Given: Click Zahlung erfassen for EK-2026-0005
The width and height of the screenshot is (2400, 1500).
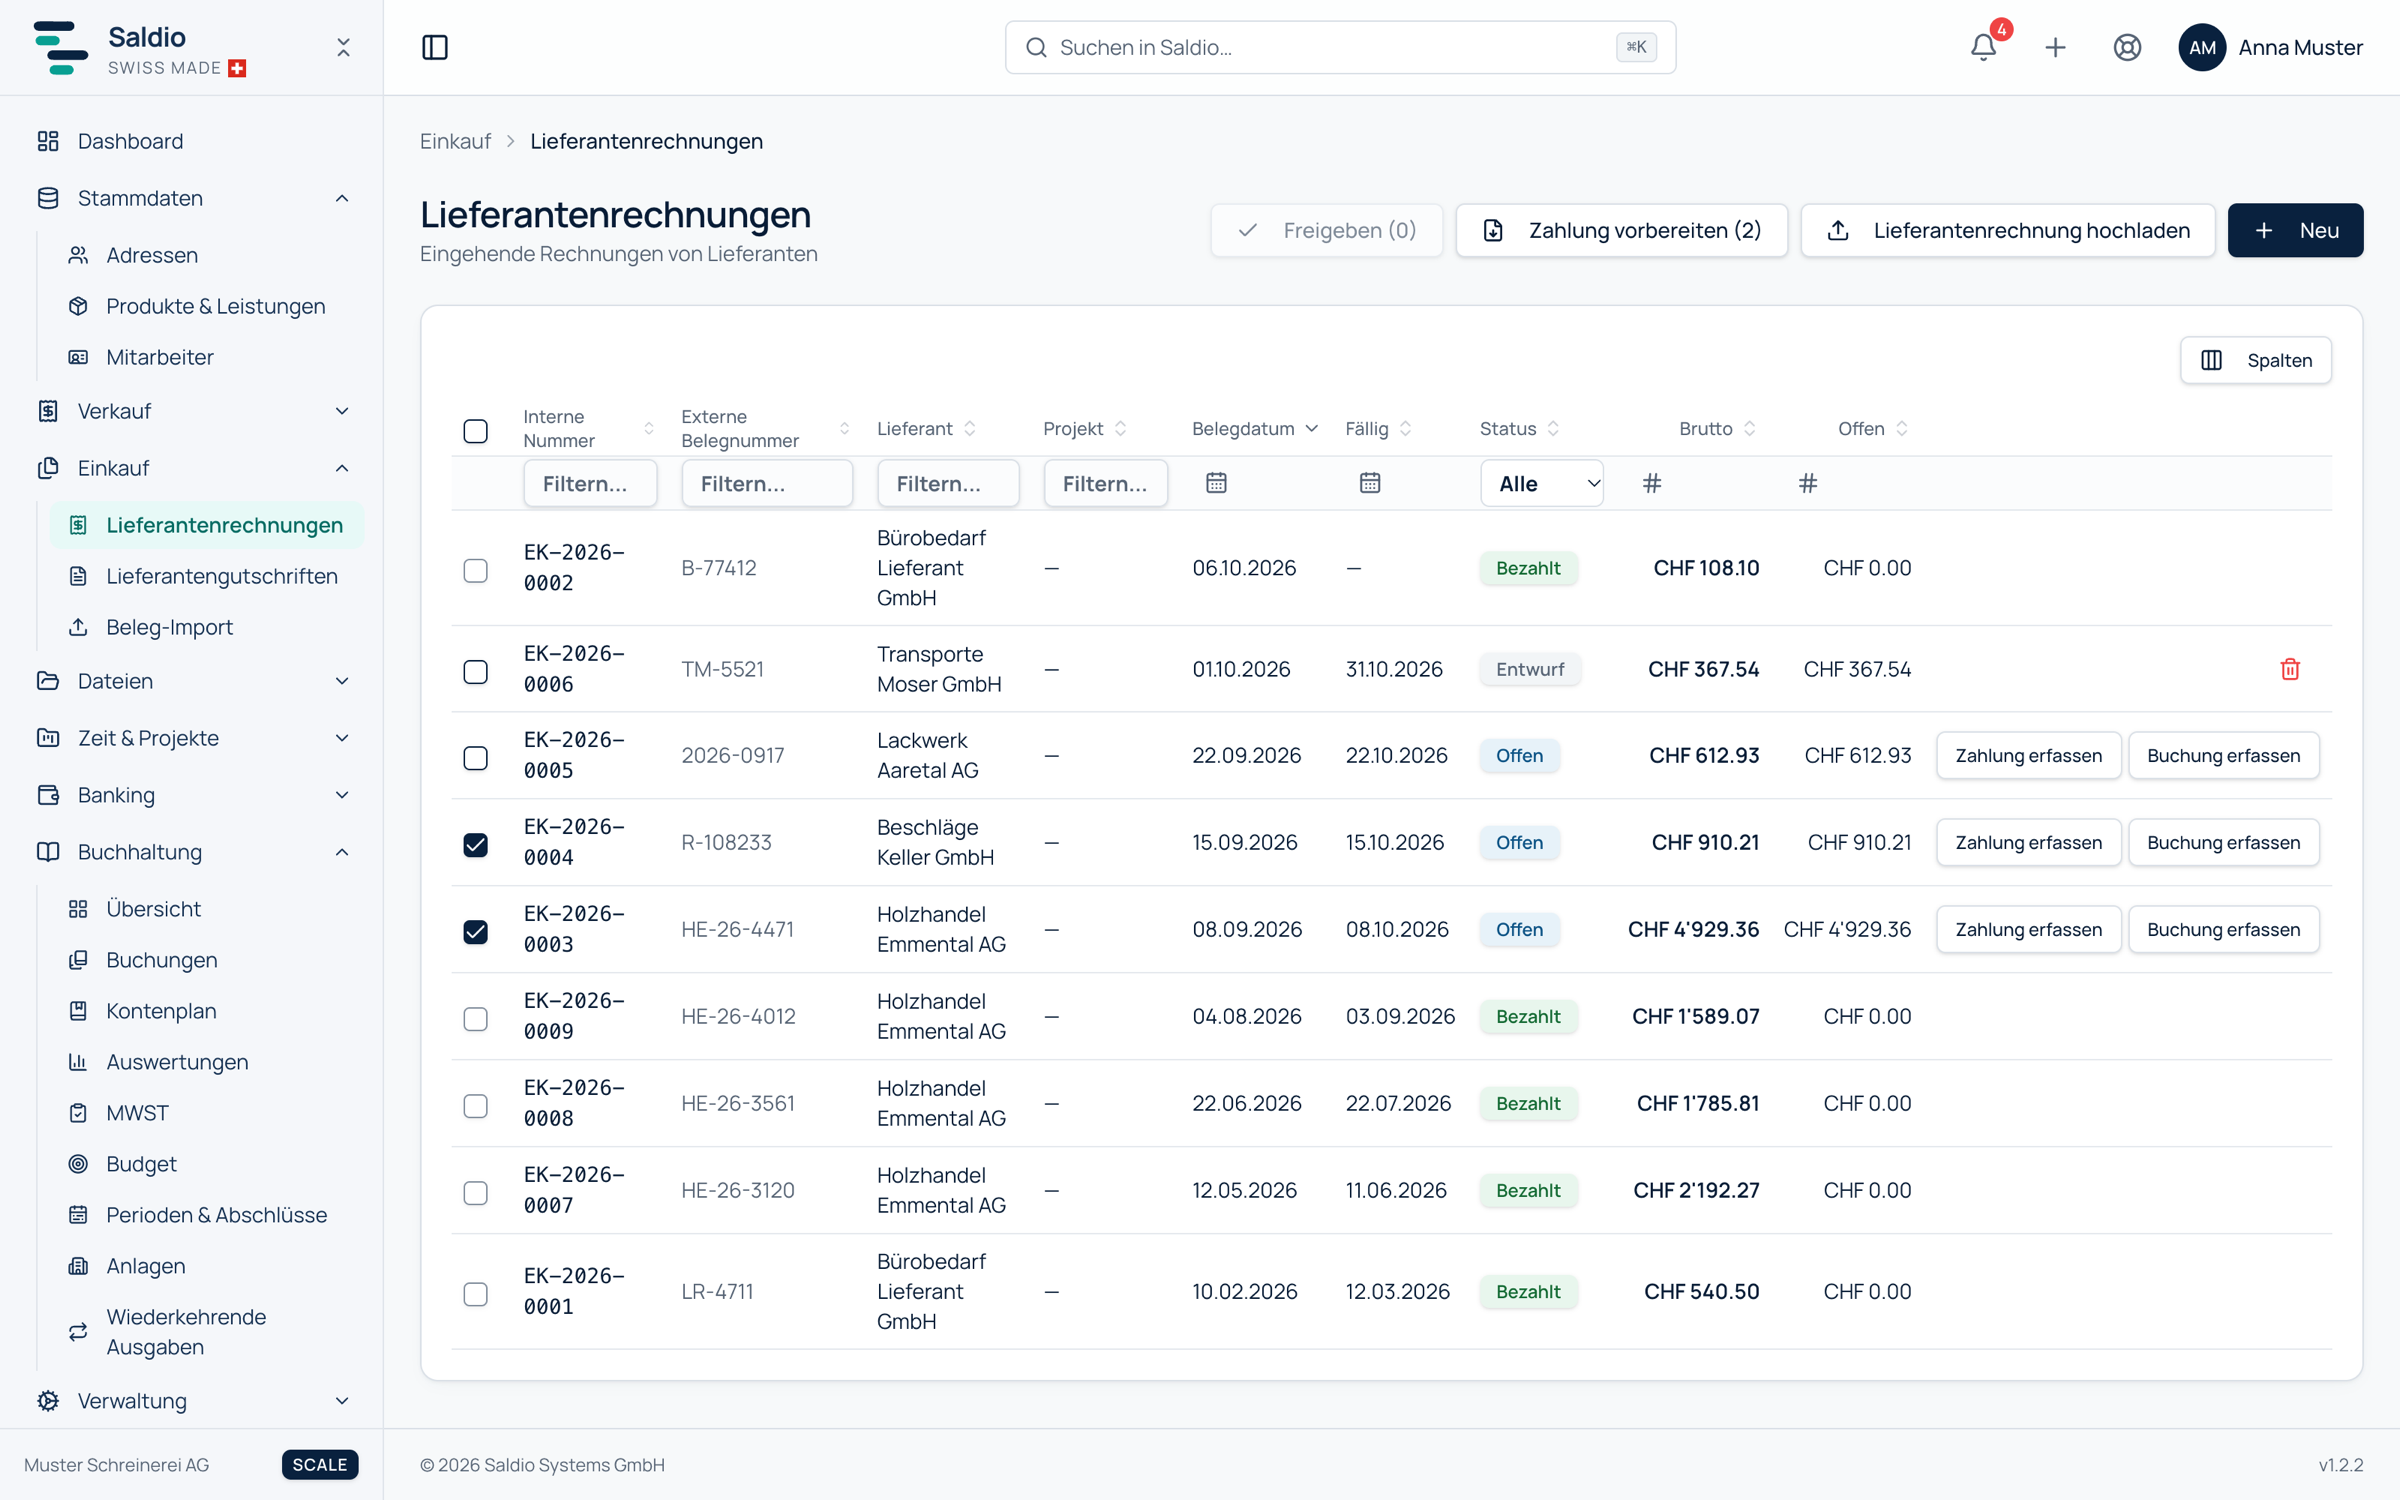Looking at the screenshot, I should tap(2028, 756).
